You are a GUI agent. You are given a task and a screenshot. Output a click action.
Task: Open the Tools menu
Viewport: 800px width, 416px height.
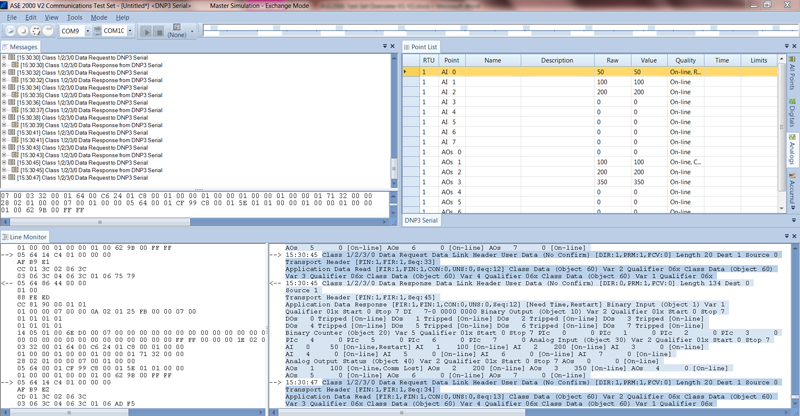click(74, 17)
